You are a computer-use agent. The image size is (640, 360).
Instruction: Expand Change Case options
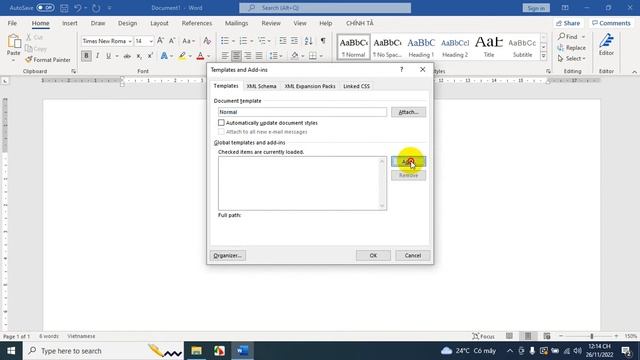(188, 41)
